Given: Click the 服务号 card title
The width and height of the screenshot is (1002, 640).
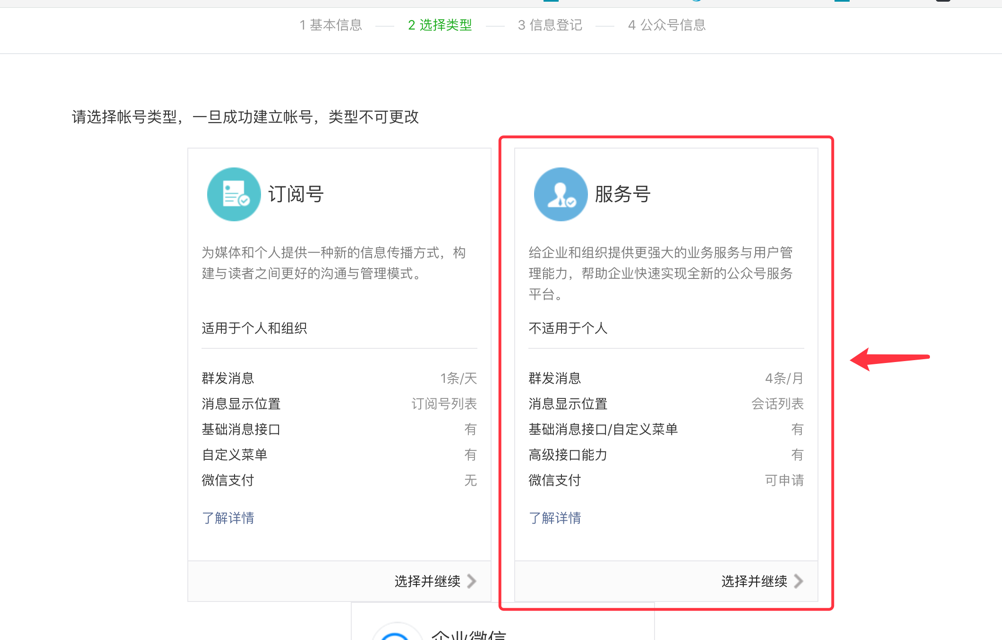Looking at the screenshot, I should pyautogui.click(x=622, y=194).
